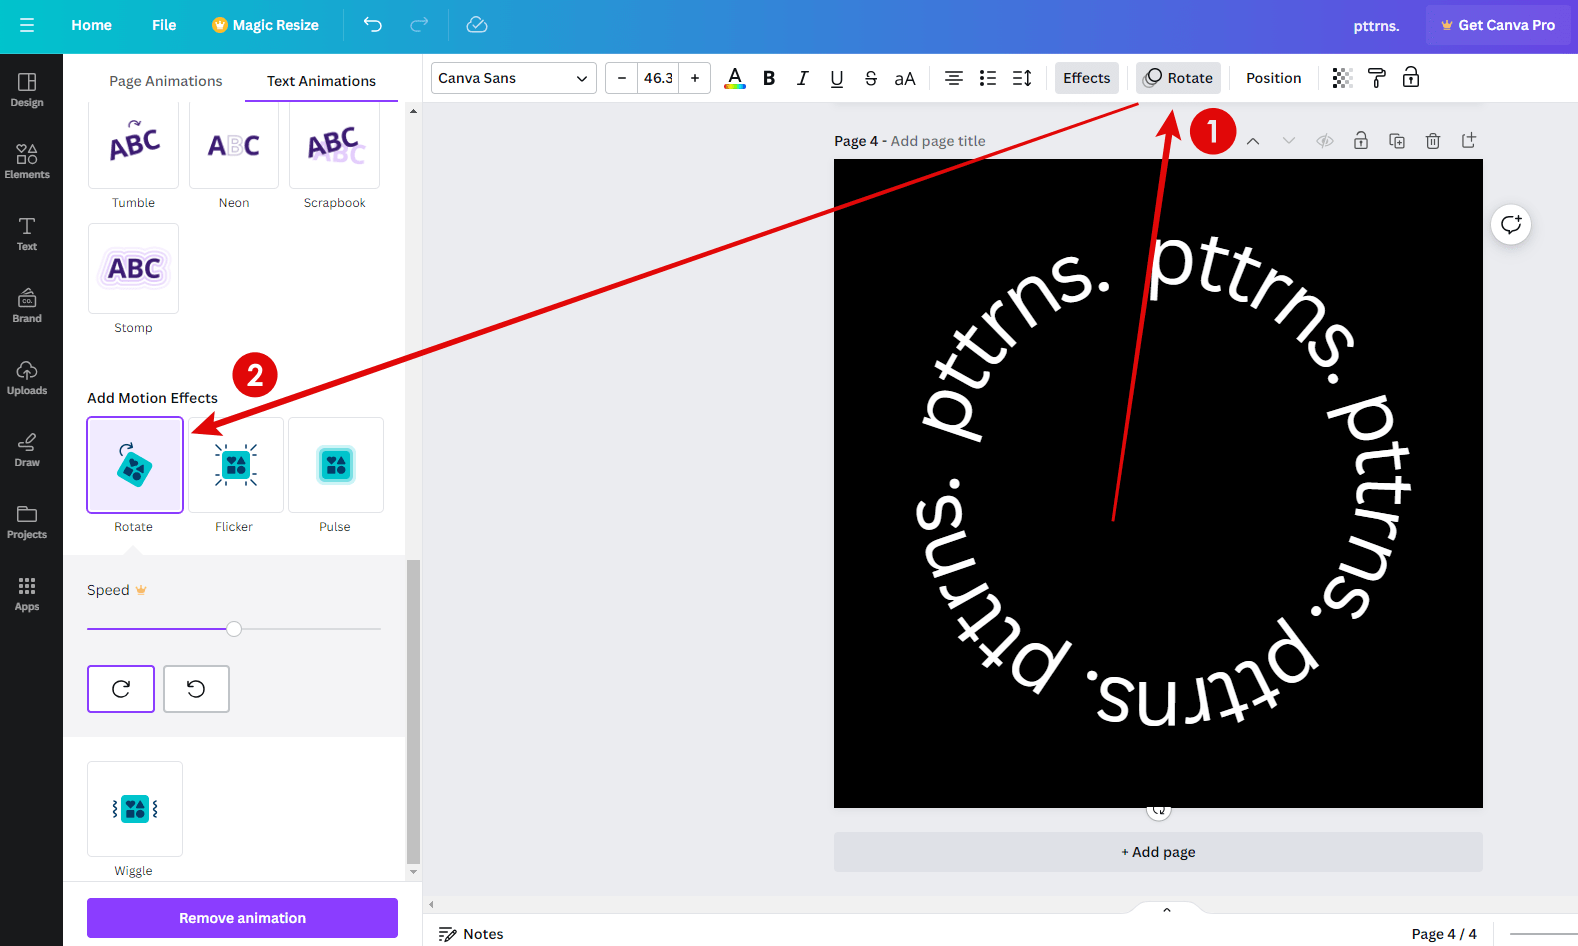Click the Speed slider handle
The width and height of the screenshot is (1578, 946).
234,629
